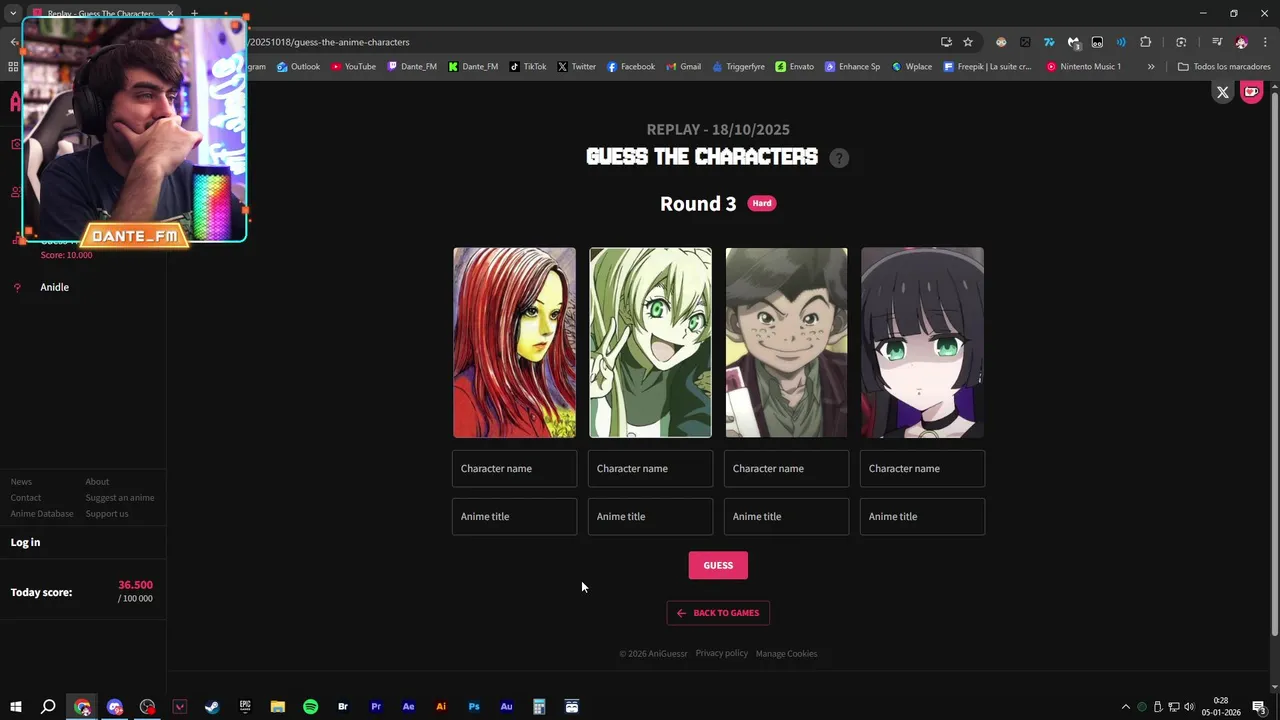Screen dimensions: 1280x720
Task: Open Adobe Illustrator from taskbar
Action: point(441,707)
